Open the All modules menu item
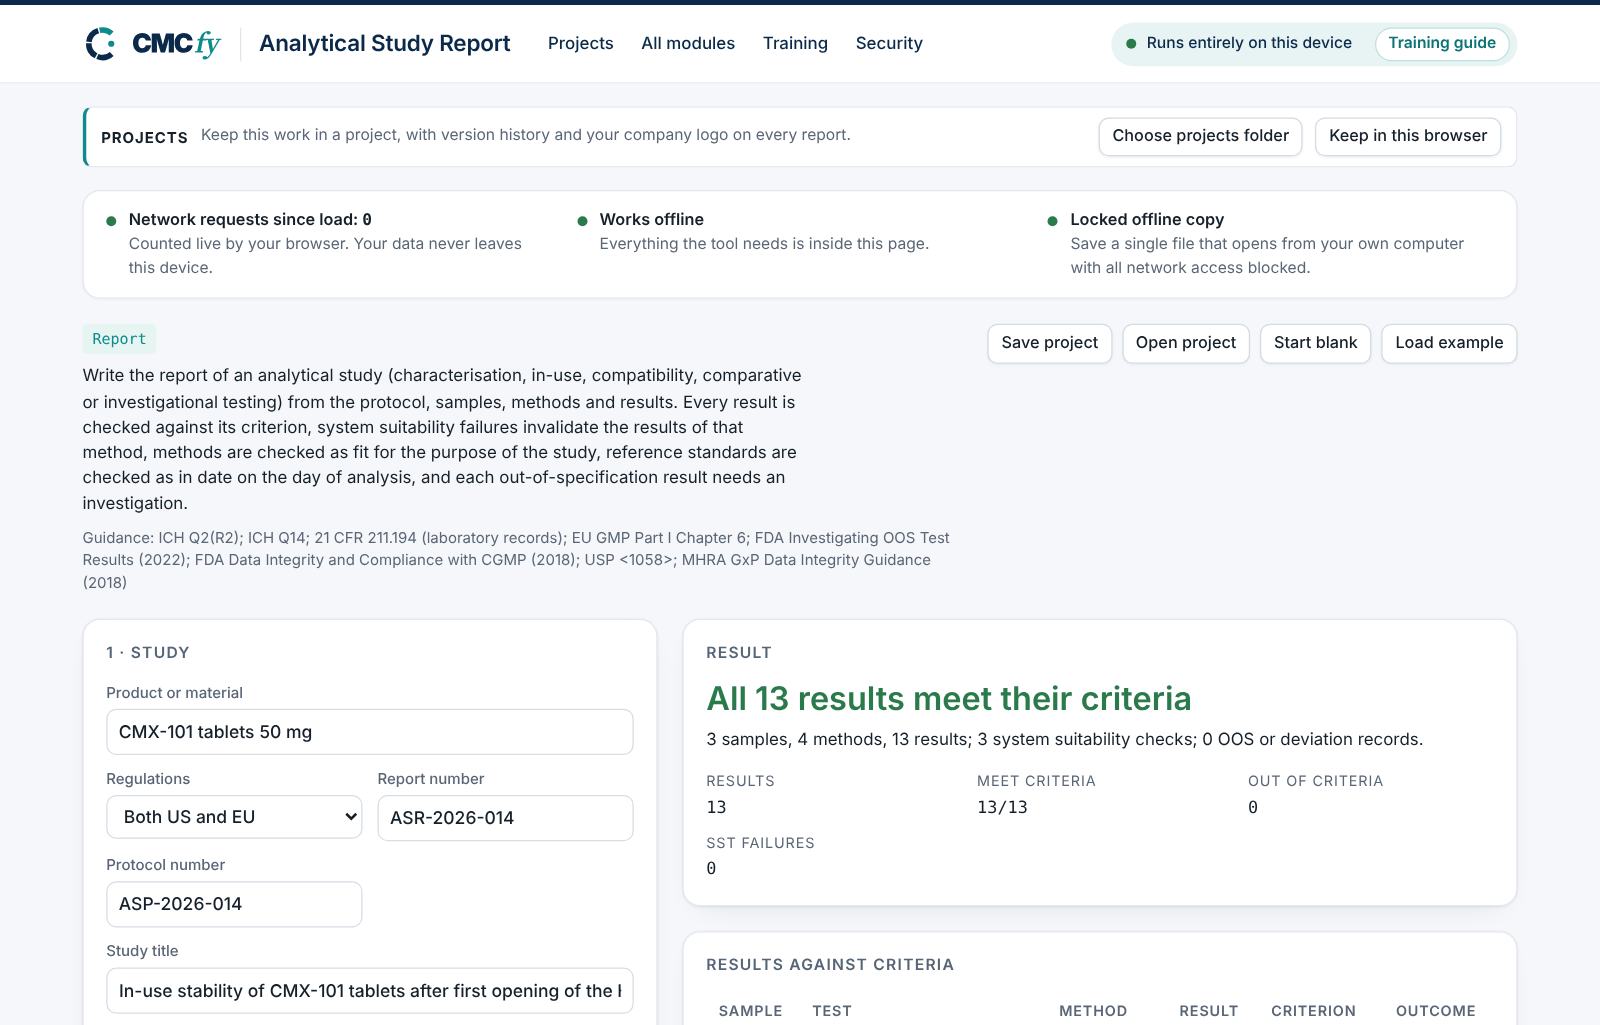Image resolution: width=1600 pixels, height=1025 pixels. point(688,43)
